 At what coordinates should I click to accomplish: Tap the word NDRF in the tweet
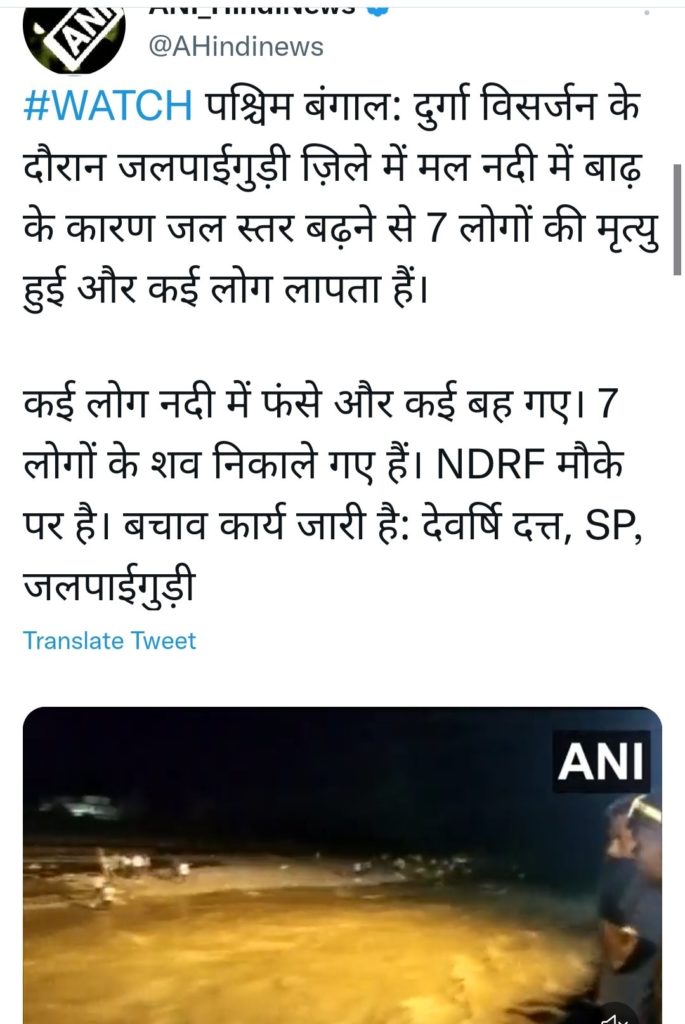tap(489, 464)
